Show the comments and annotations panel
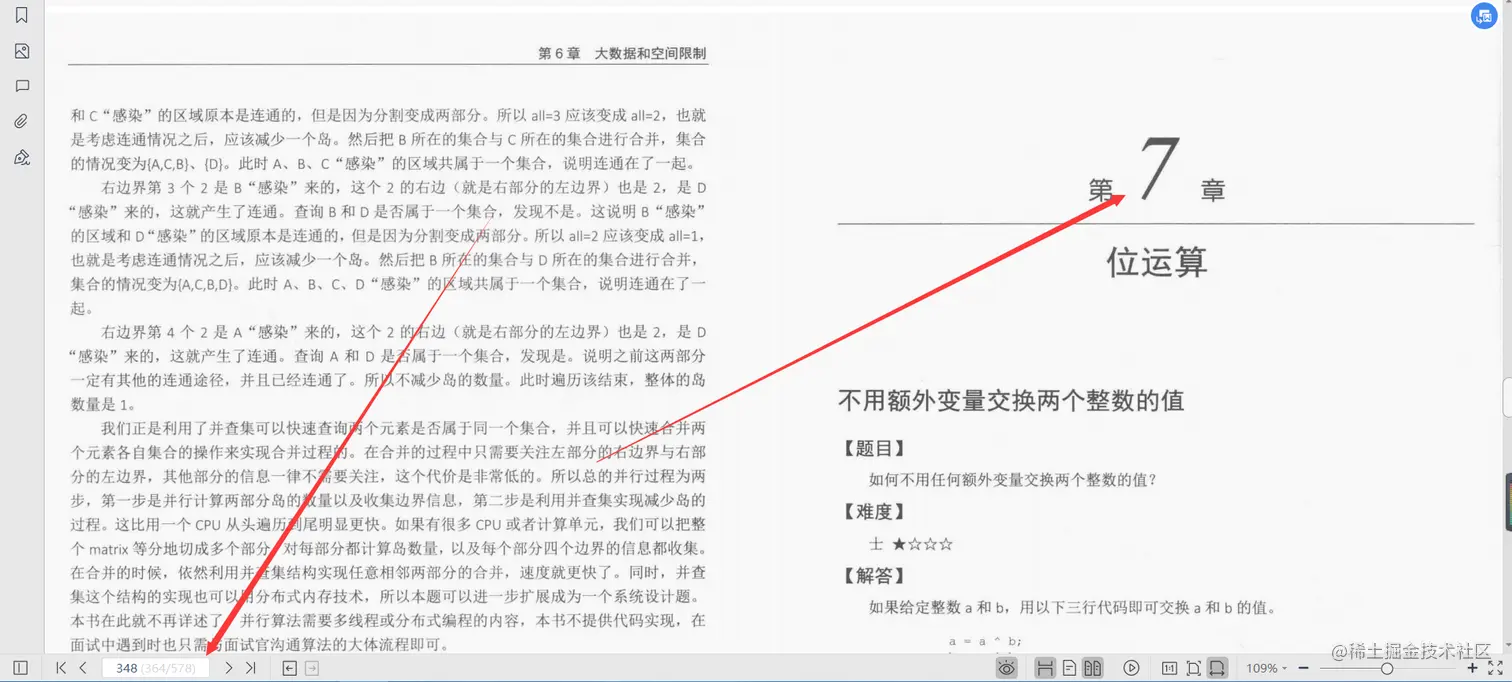Viewport: 1512px width, 682px height. click(x=21, y=87)
